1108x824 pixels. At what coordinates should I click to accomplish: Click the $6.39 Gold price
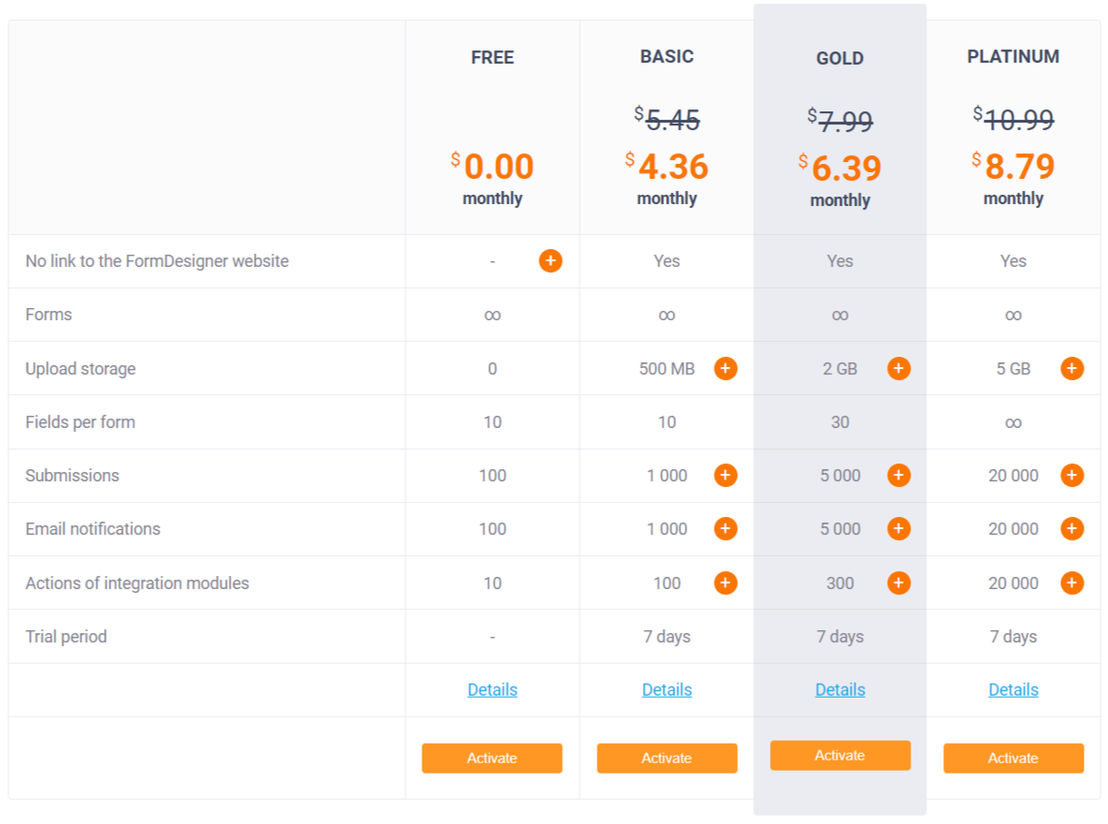coord(839,168)
